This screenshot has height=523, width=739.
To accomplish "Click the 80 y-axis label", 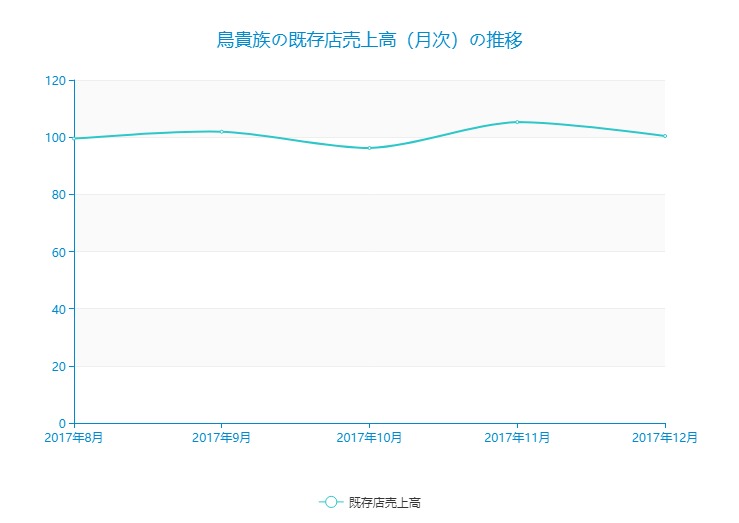I will [58, 194].
